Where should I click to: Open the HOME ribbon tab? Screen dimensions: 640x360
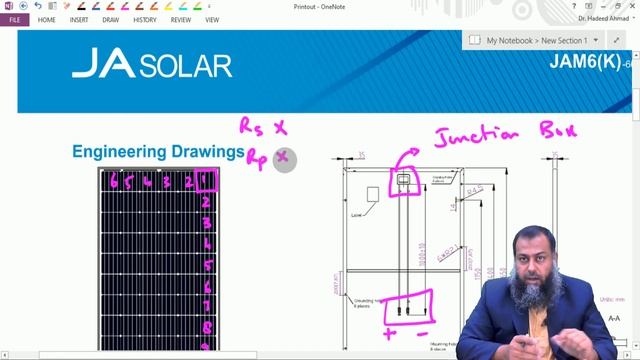click(47, 20)
